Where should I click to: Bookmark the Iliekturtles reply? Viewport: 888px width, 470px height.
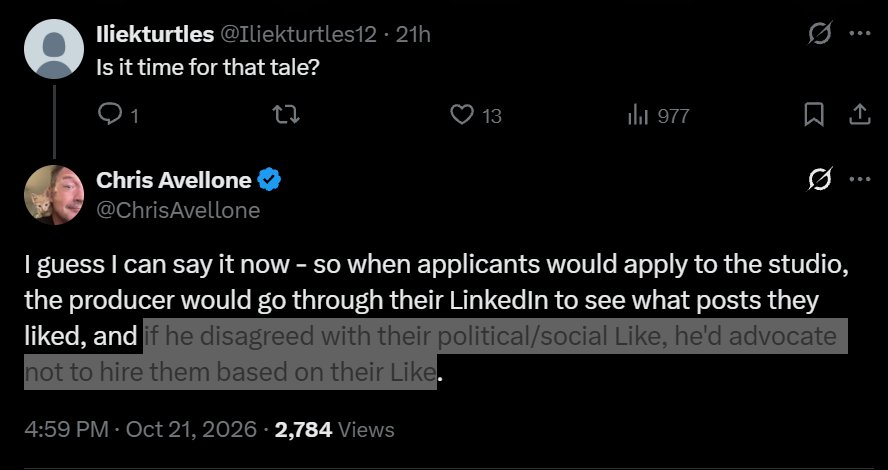coord(814,116)
